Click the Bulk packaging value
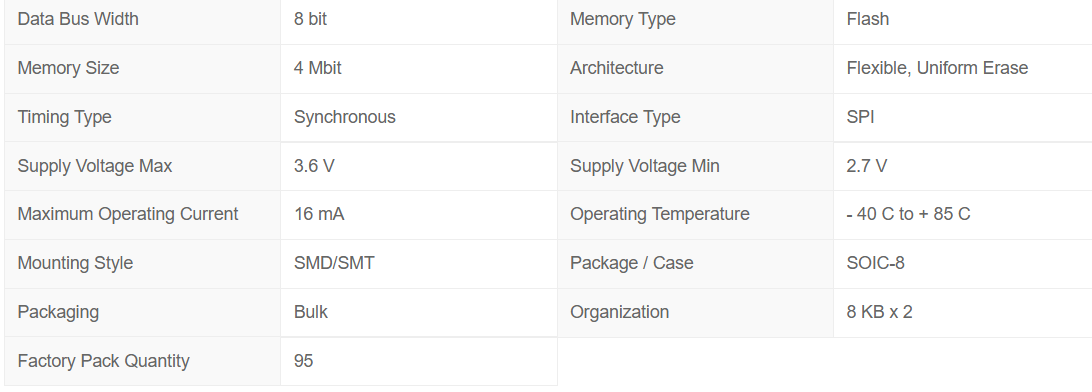Viewport: 1092px width, 392px height. coord(311,311)
